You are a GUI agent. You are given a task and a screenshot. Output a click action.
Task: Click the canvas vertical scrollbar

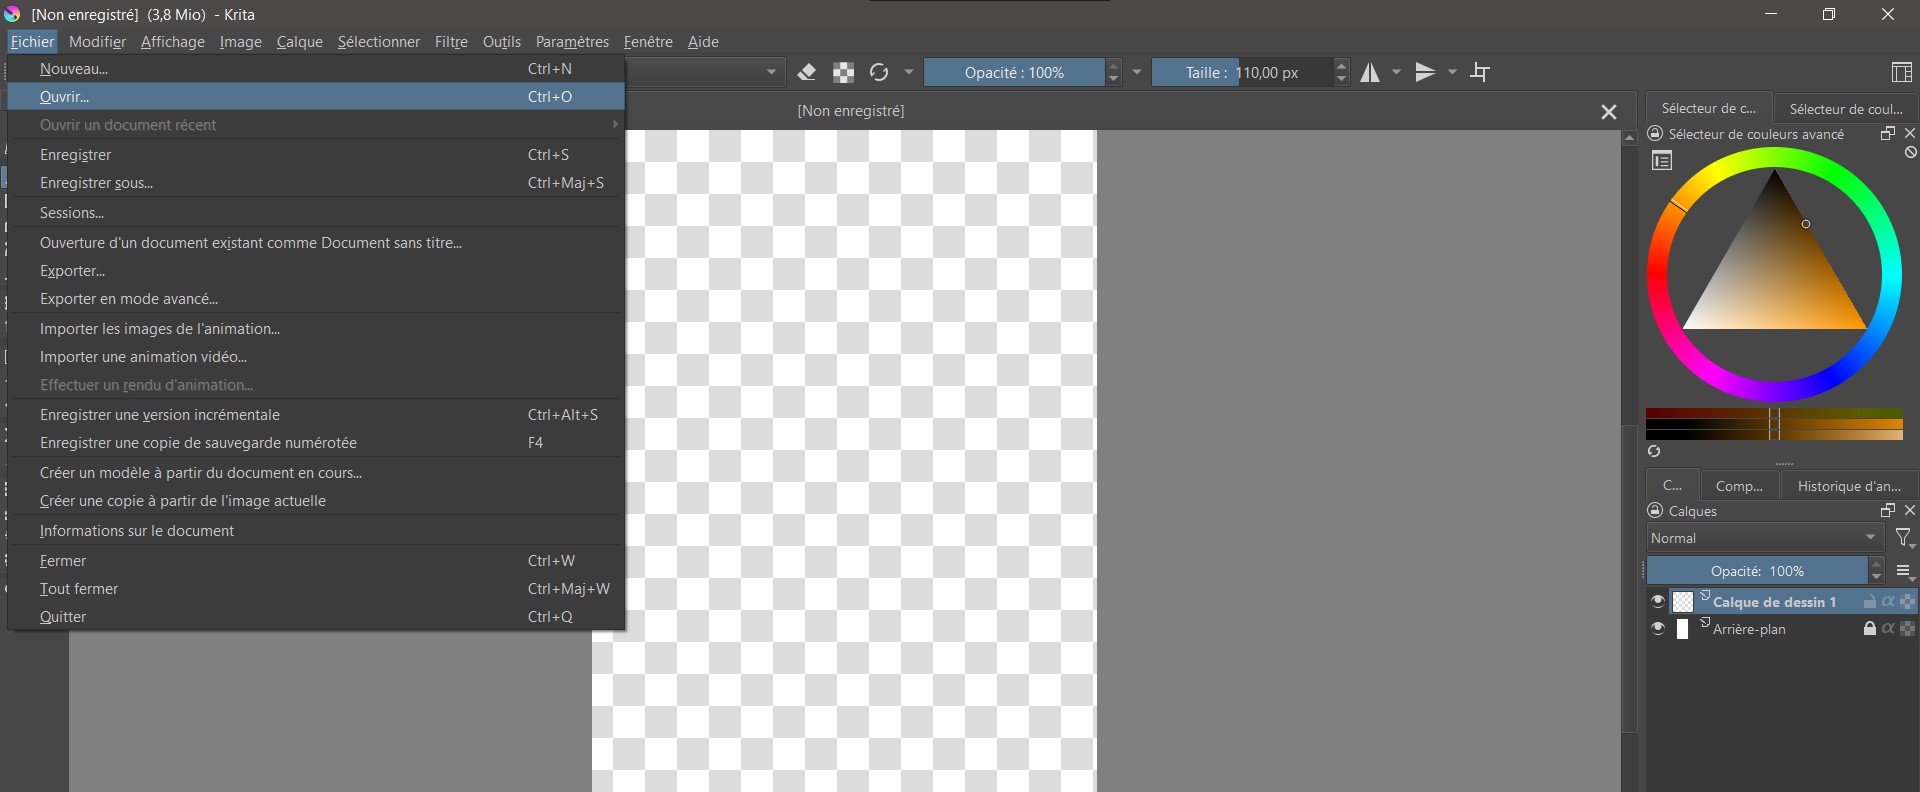[1629, 580]
